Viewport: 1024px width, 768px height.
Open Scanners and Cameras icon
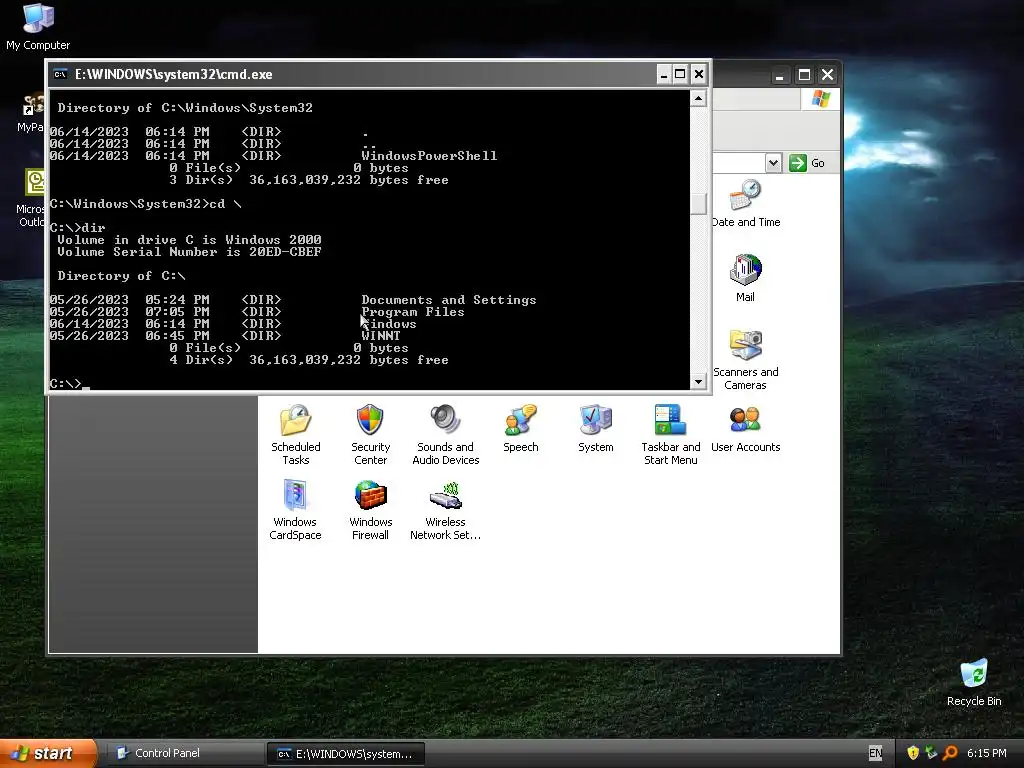coord(745,359)
